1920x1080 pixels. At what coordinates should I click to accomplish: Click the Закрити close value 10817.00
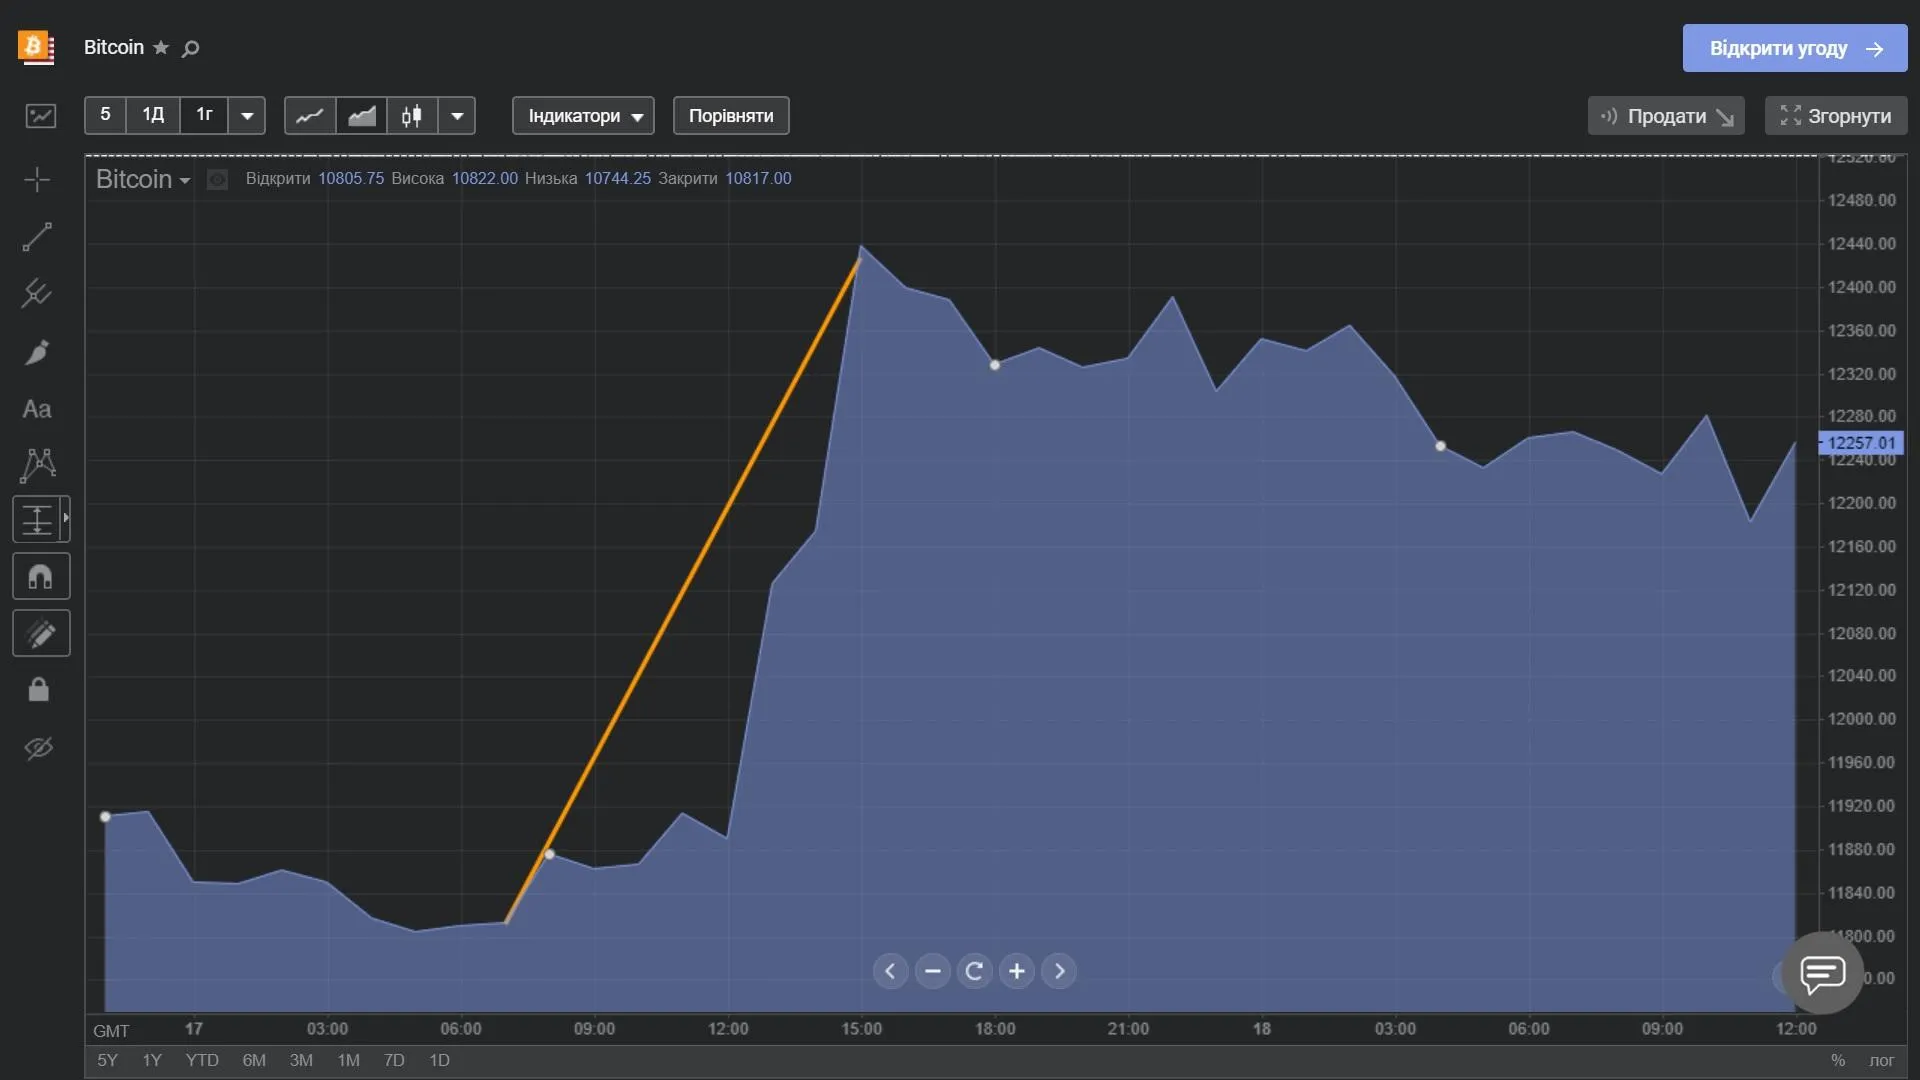click(758, 178)
